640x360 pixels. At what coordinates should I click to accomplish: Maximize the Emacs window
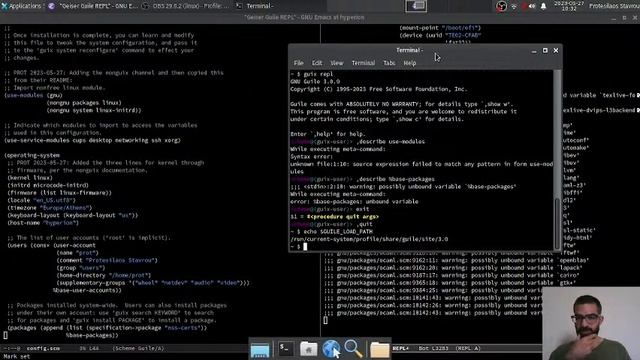coord(624,18)
